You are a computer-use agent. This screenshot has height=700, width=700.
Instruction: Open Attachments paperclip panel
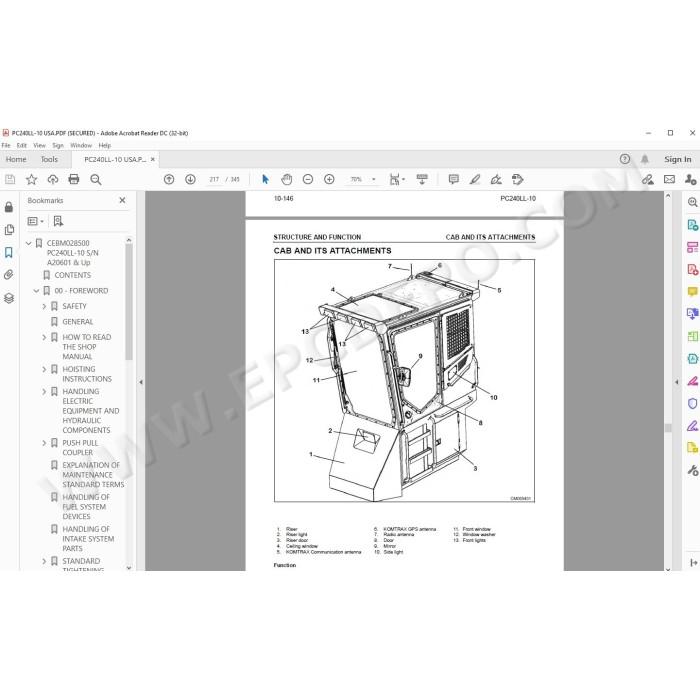pos(9,275)
